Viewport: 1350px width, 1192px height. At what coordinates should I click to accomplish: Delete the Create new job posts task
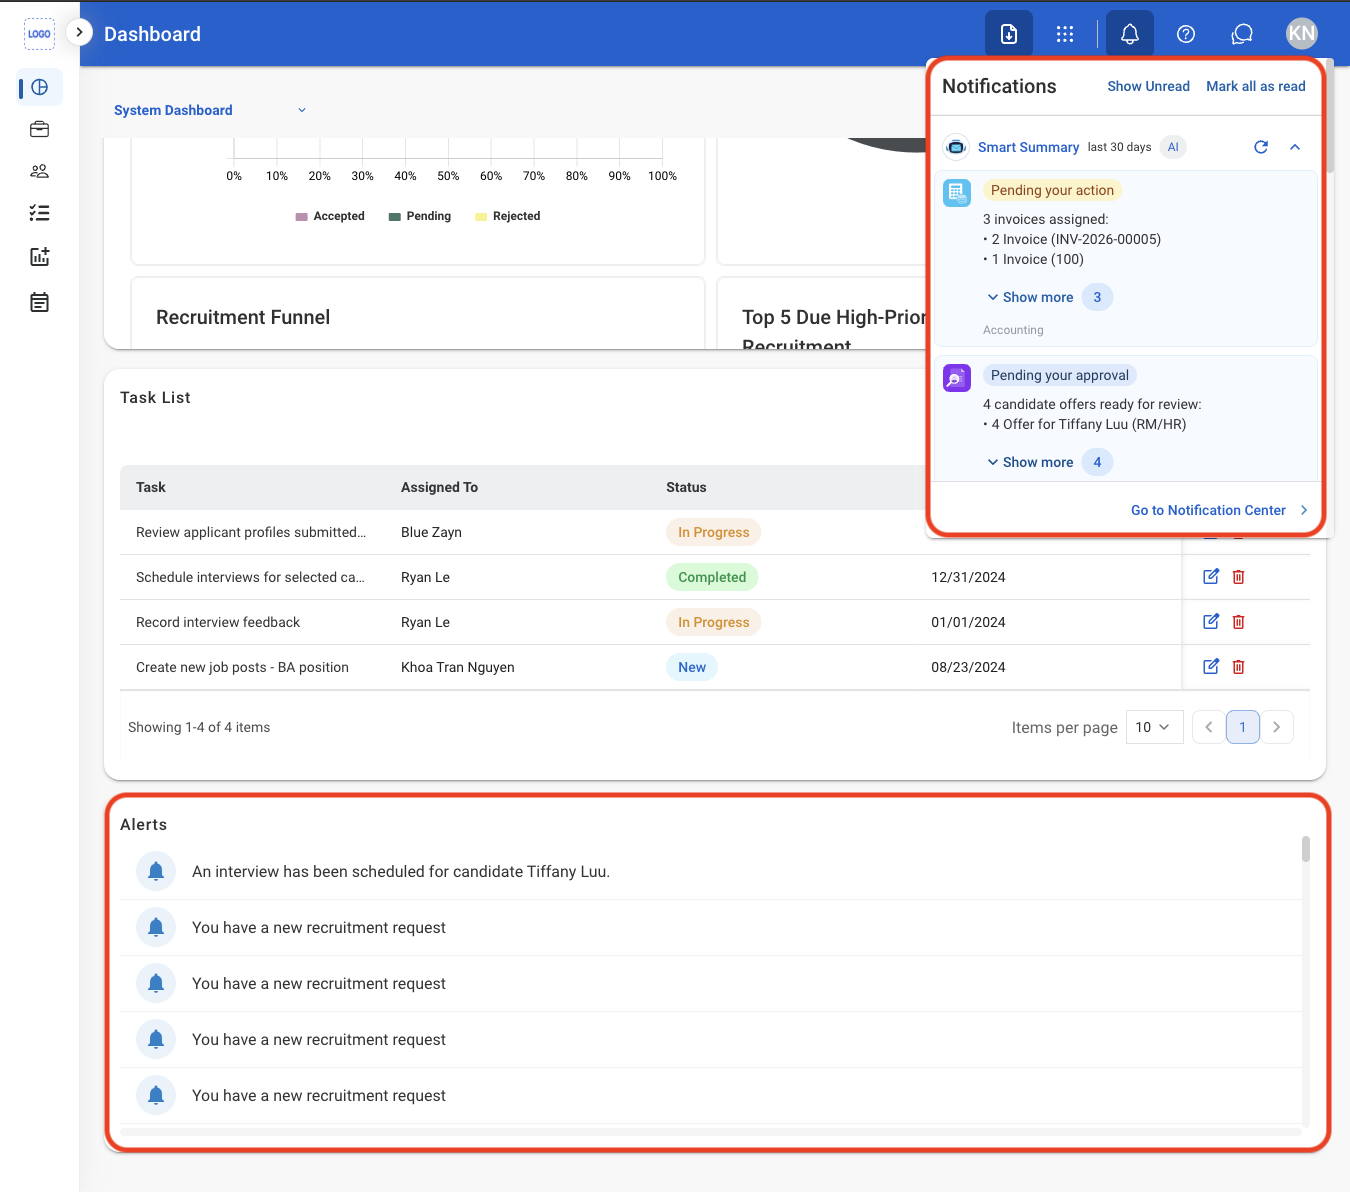1239,667
